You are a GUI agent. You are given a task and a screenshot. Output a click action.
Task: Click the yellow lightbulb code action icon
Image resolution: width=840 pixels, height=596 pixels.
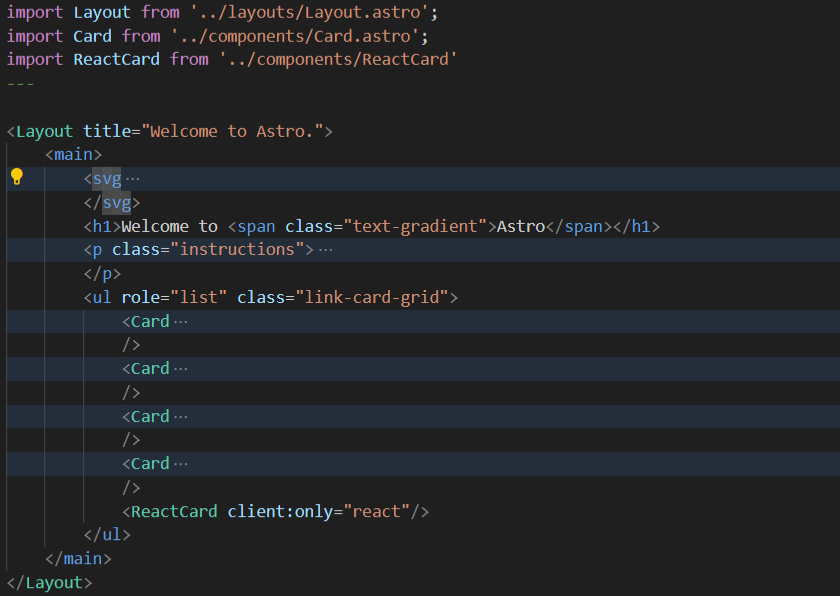pos(16,177)
